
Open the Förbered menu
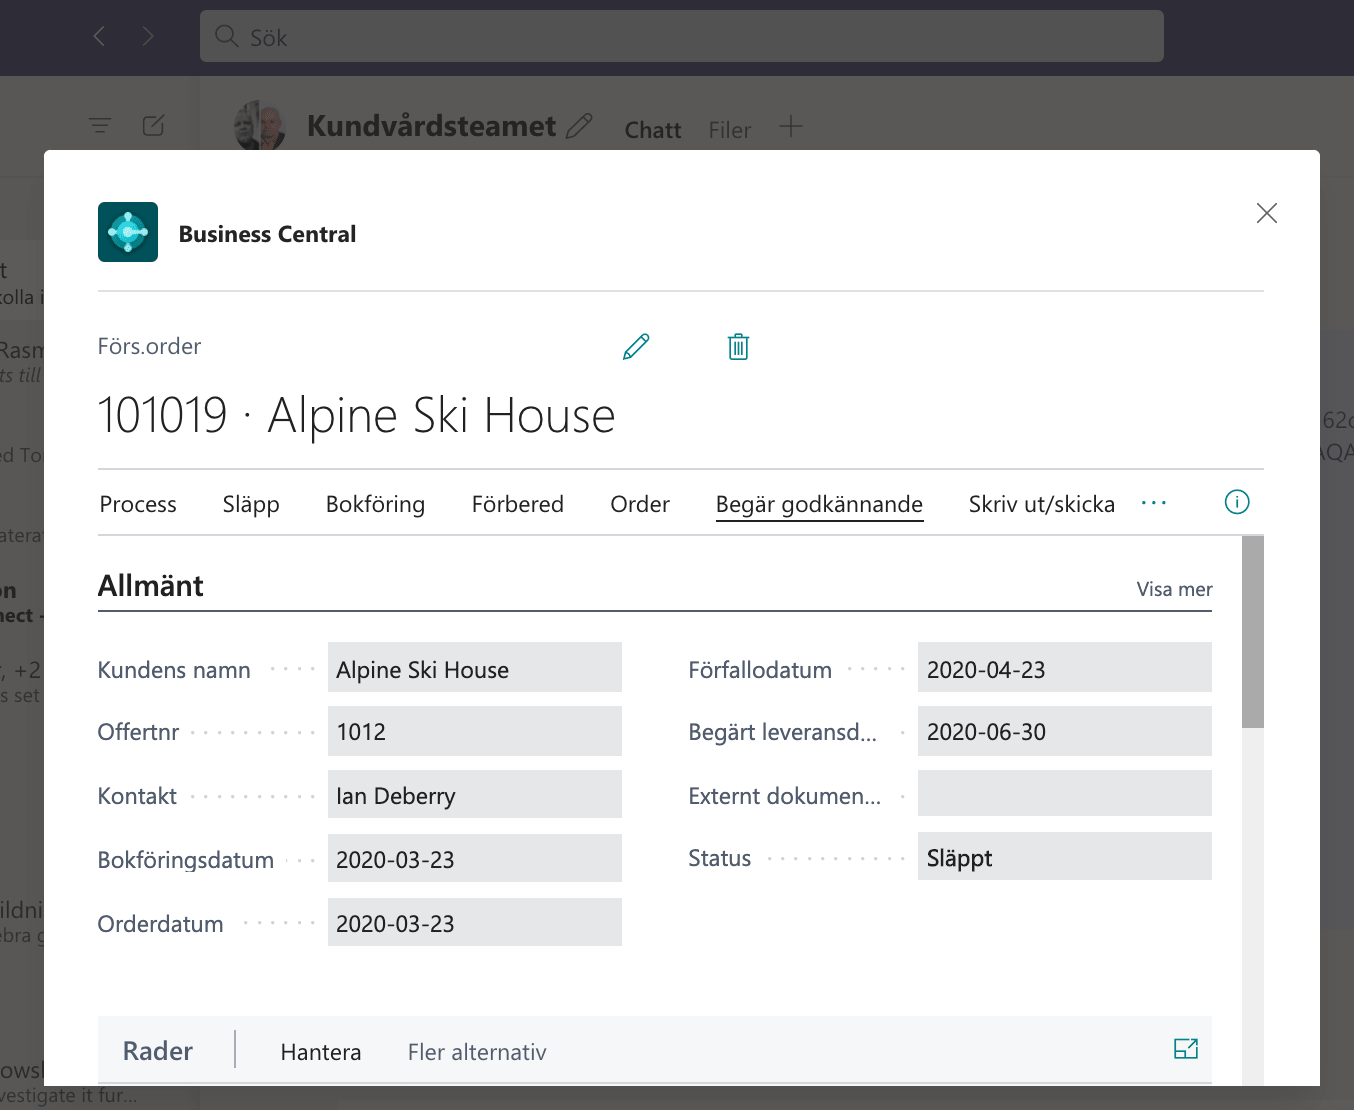pyautogui.click(x=518, y=504)
